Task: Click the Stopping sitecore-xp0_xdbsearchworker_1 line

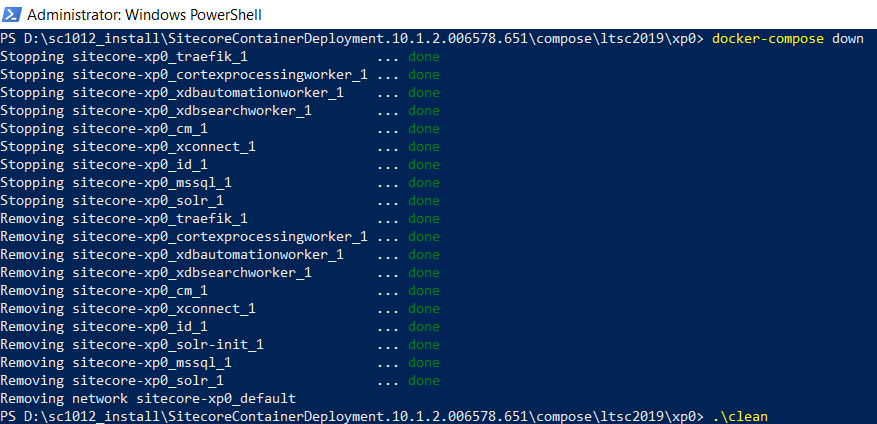Action: pyautogui.click(x=156, y=110)
